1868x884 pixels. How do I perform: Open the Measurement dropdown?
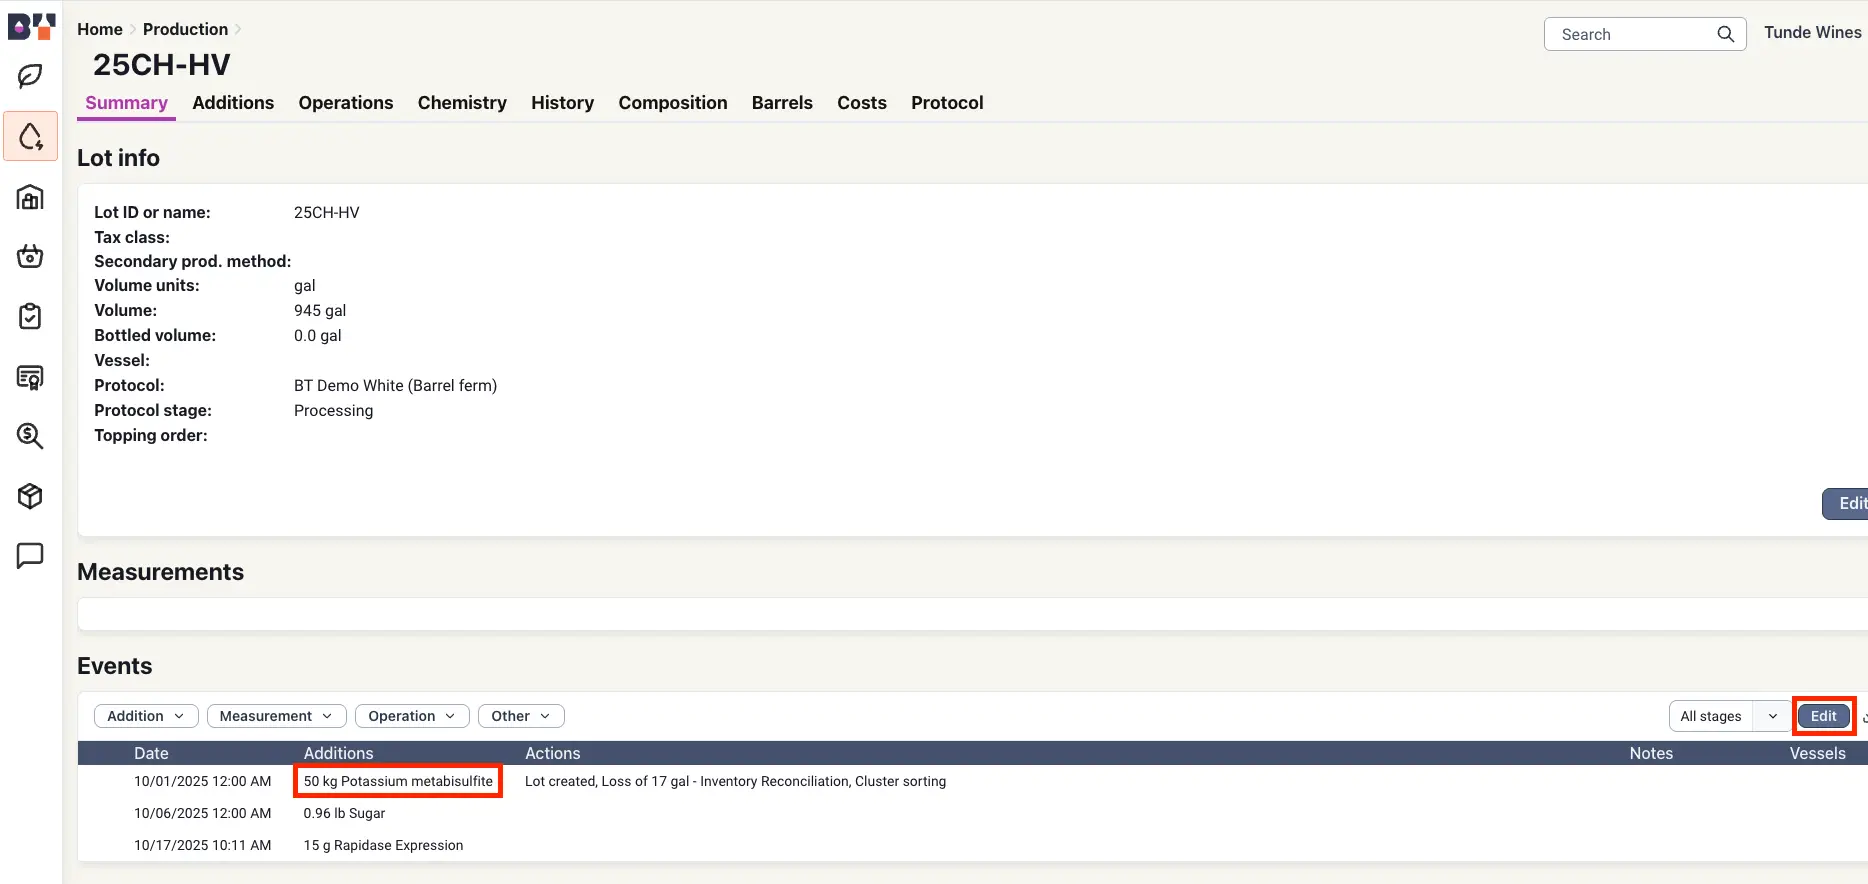(276, 716)
